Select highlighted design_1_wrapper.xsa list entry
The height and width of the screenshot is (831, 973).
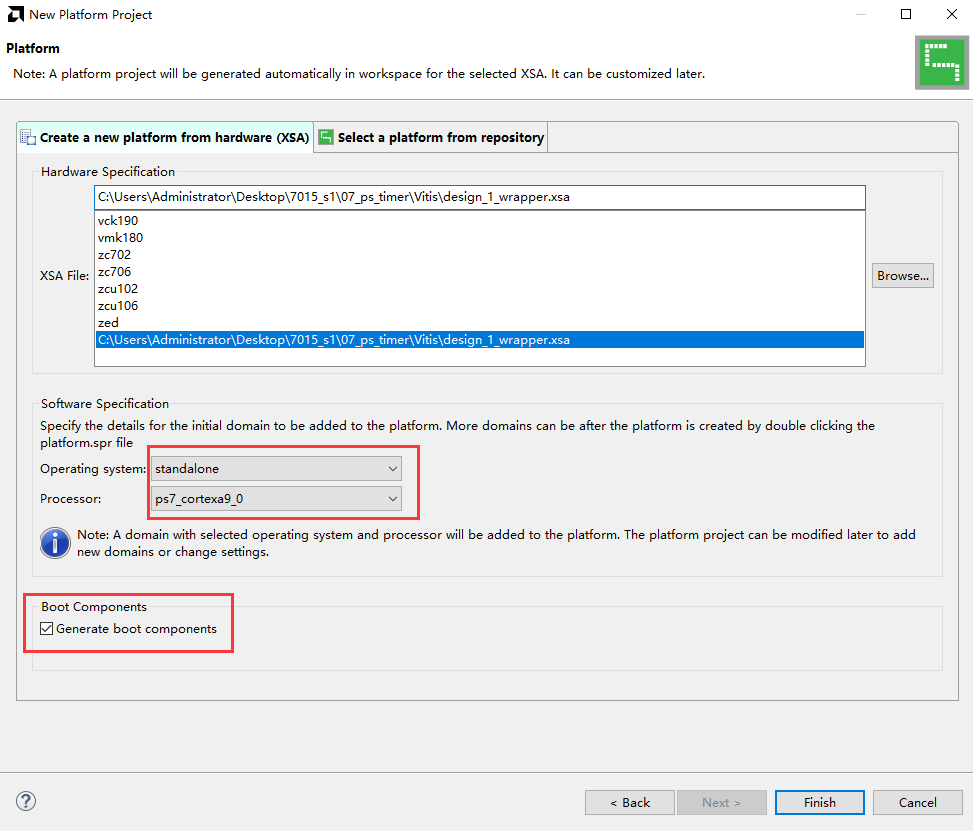click(480, 339)
